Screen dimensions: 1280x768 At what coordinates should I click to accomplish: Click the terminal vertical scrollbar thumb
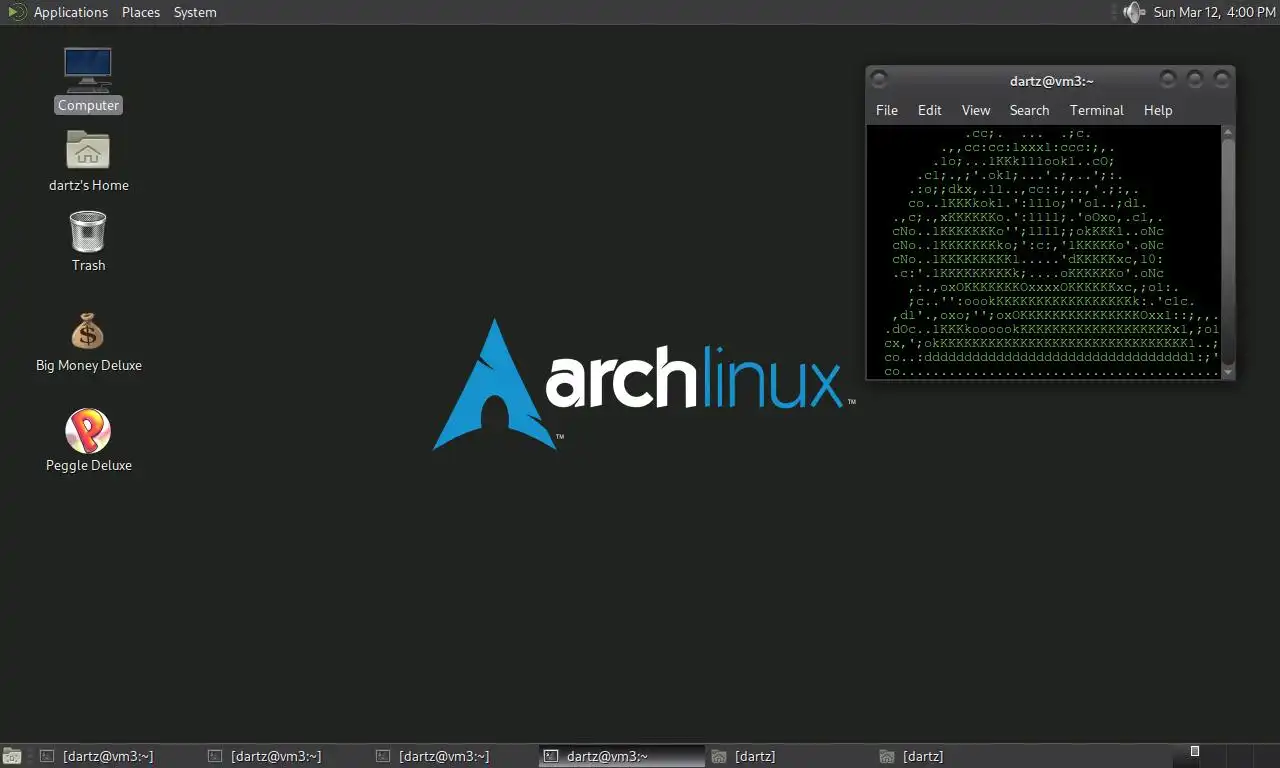(1228, 252)
